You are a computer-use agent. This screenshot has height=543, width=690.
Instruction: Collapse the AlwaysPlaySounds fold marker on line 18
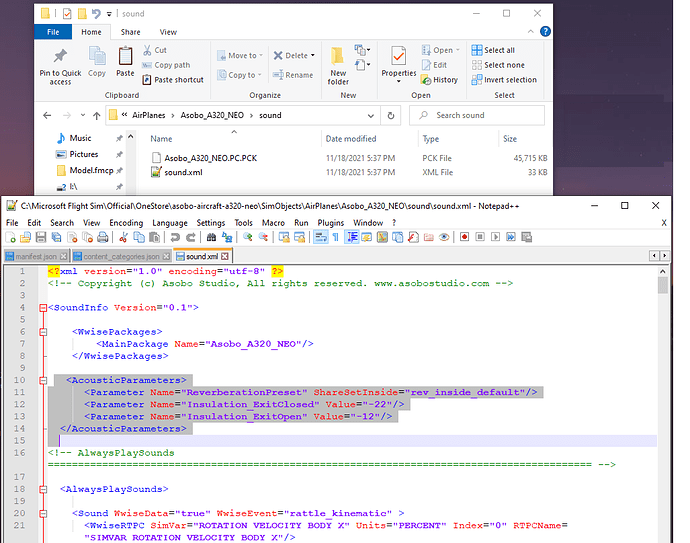point(43,489)
